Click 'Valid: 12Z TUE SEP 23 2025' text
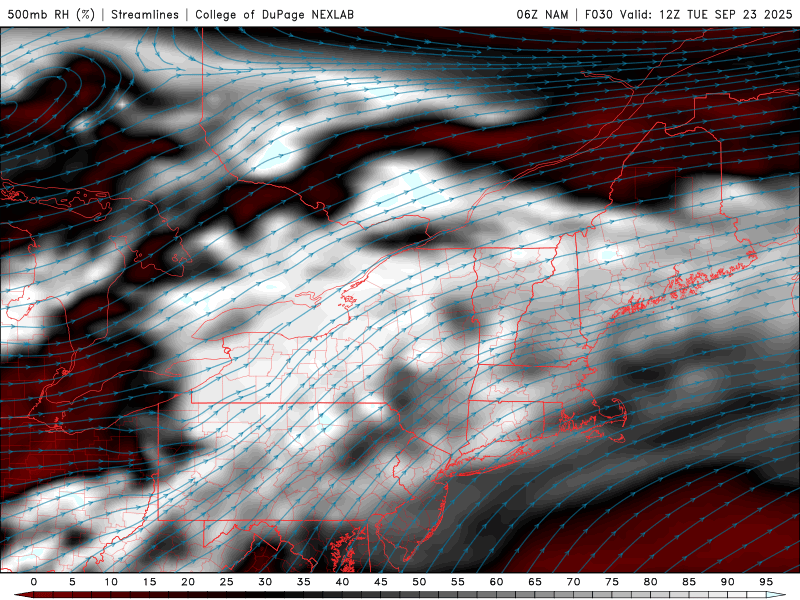This screenshot has width=800, height=600. [706, 14]
